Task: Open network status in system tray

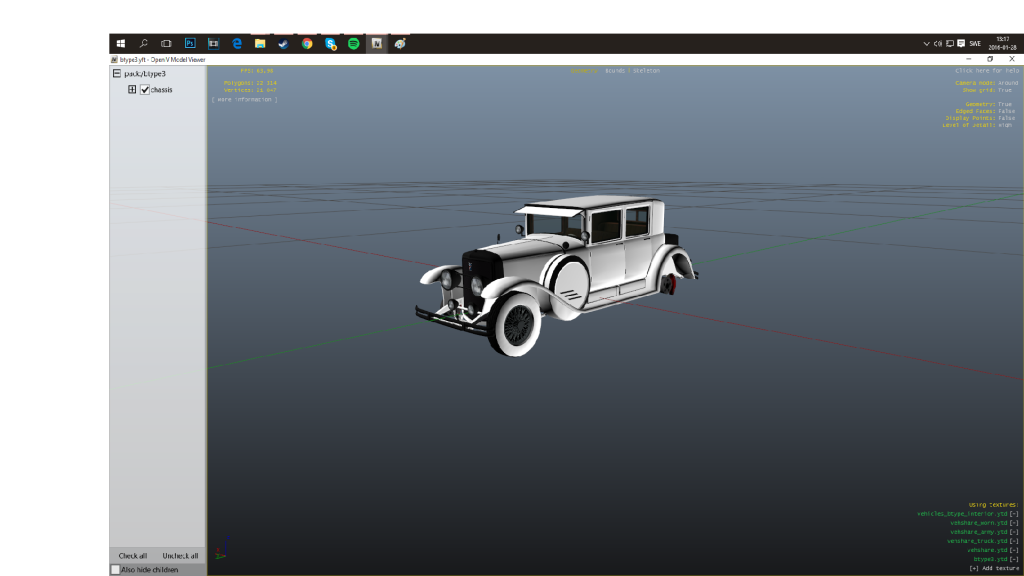Action: pos(950,44)
